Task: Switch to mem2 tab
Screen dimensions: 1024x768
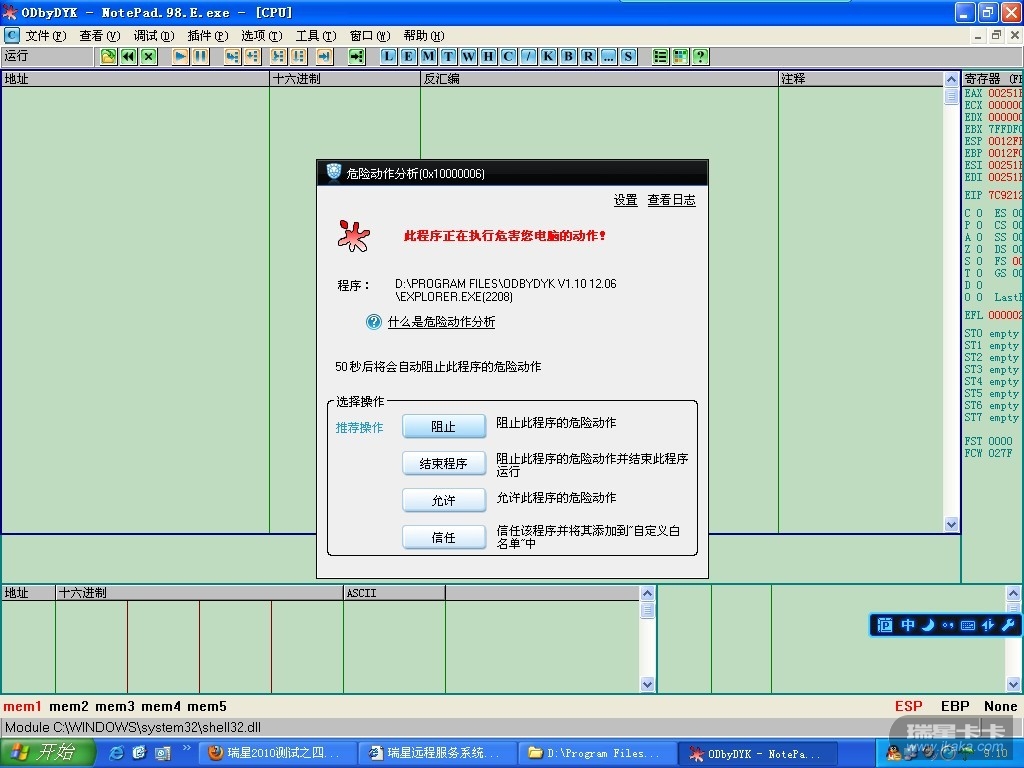Action: click(69, 706)
